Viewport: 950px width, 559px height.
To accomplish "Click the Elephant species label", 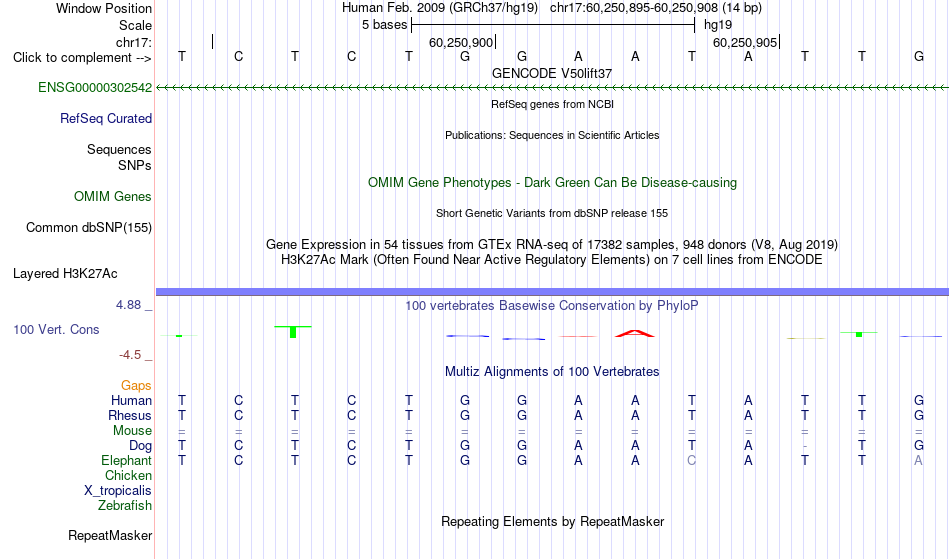I will coord(126,461).
